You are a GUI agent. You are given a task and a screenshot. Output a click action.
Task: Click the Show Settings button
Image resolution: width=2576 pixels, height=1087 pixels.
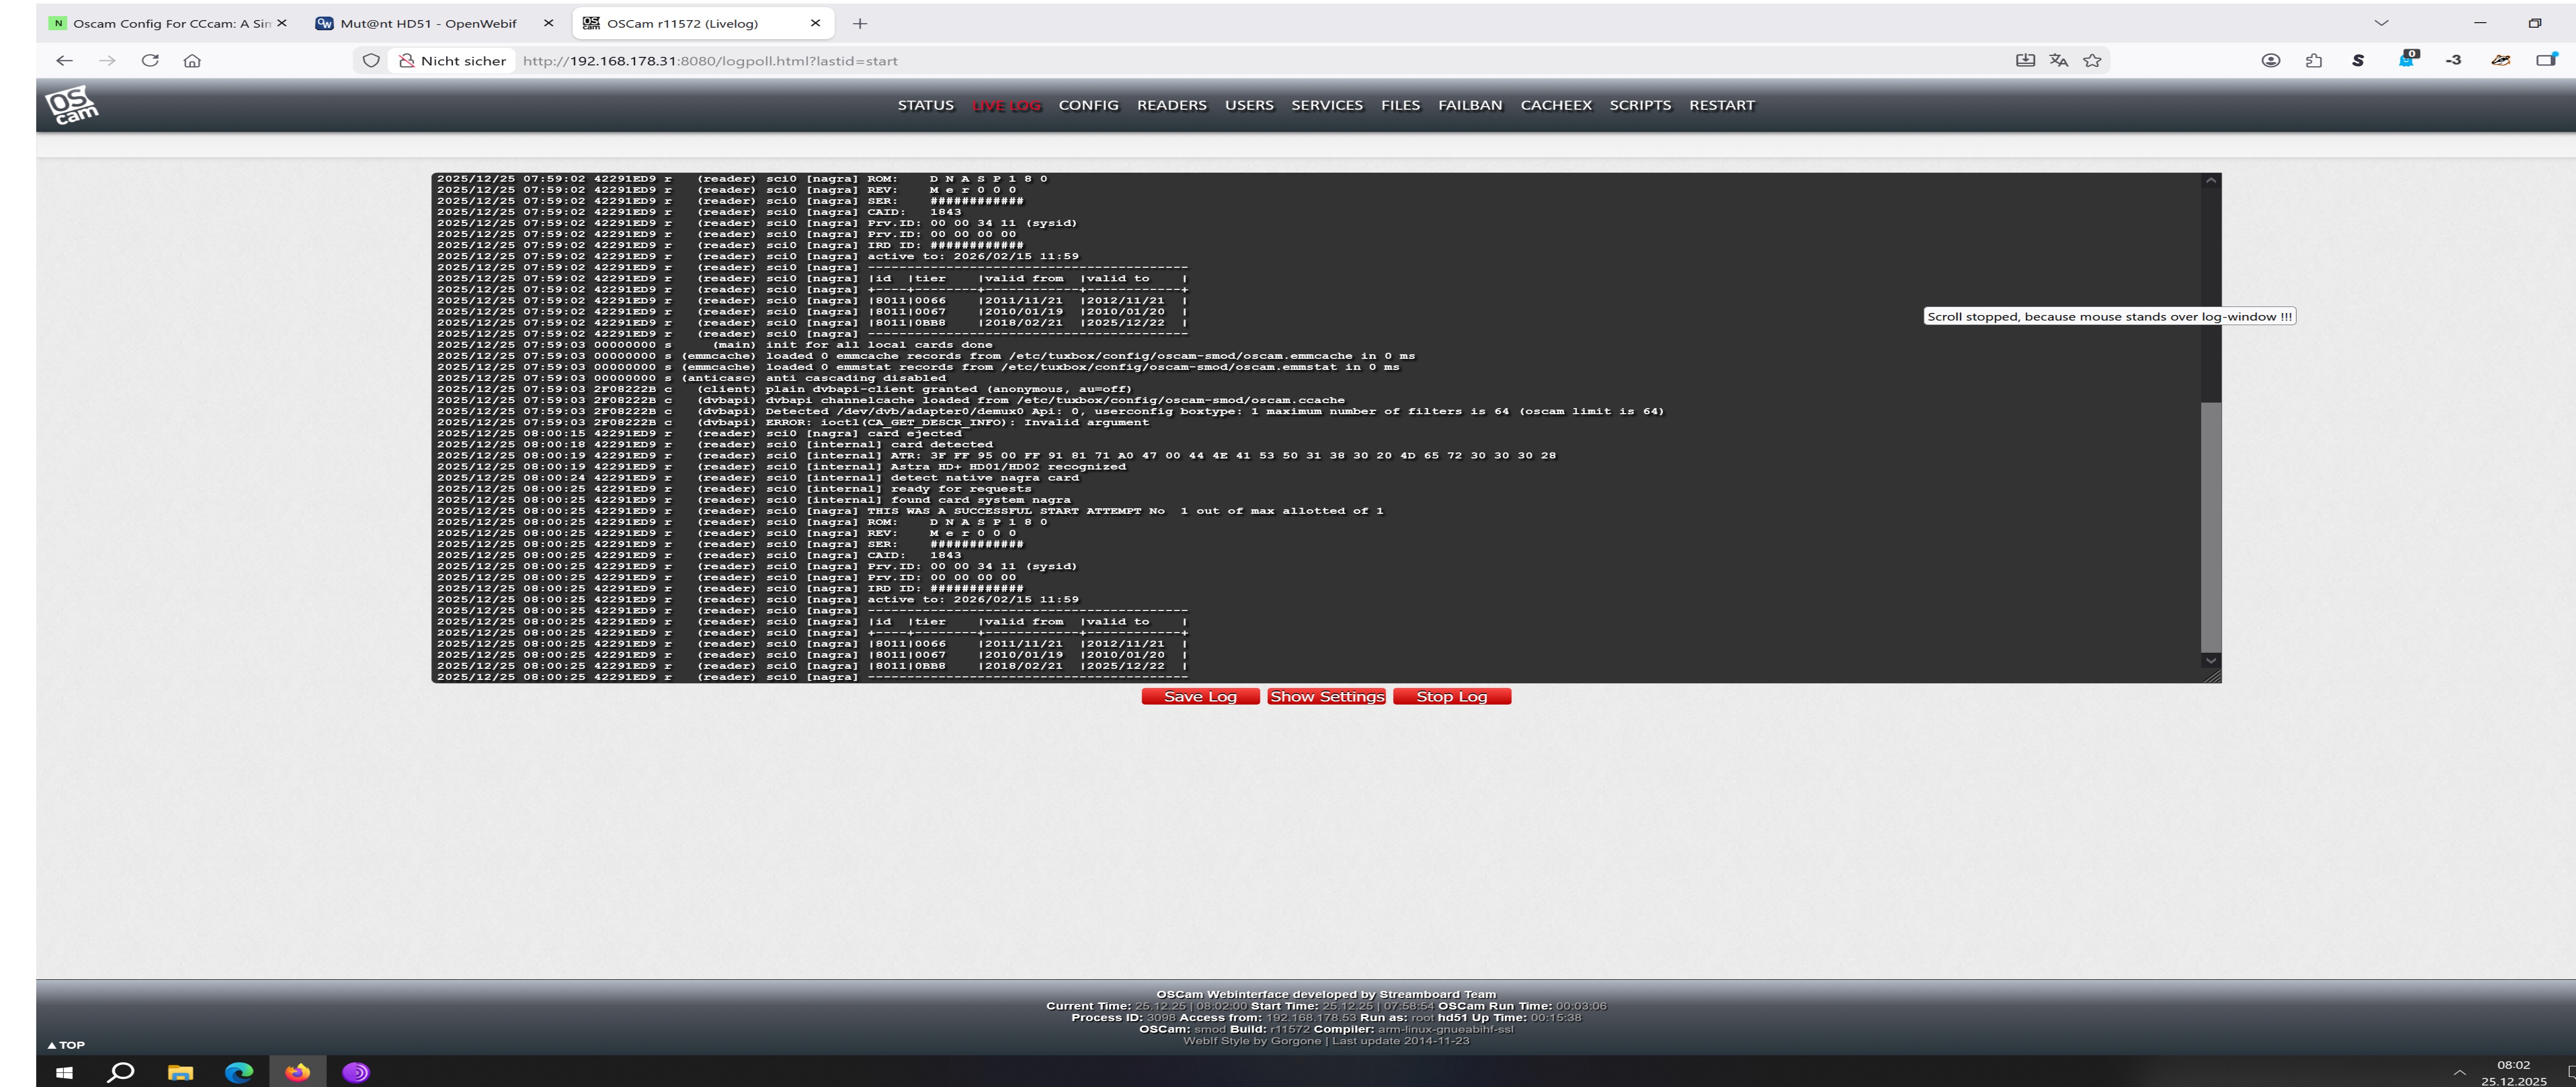pyautogui.click(x=1326, y=697)
